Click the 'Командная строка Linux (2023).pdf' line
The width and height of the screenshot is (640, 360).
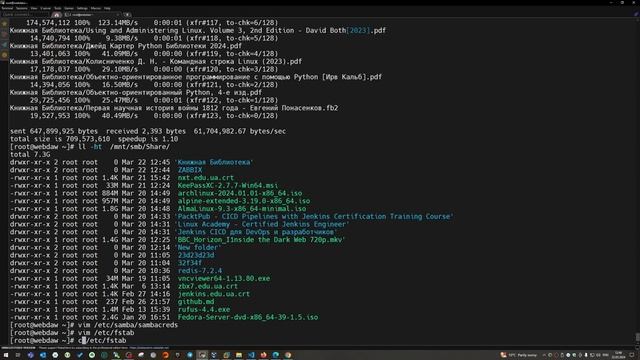(x=156, y=61)
